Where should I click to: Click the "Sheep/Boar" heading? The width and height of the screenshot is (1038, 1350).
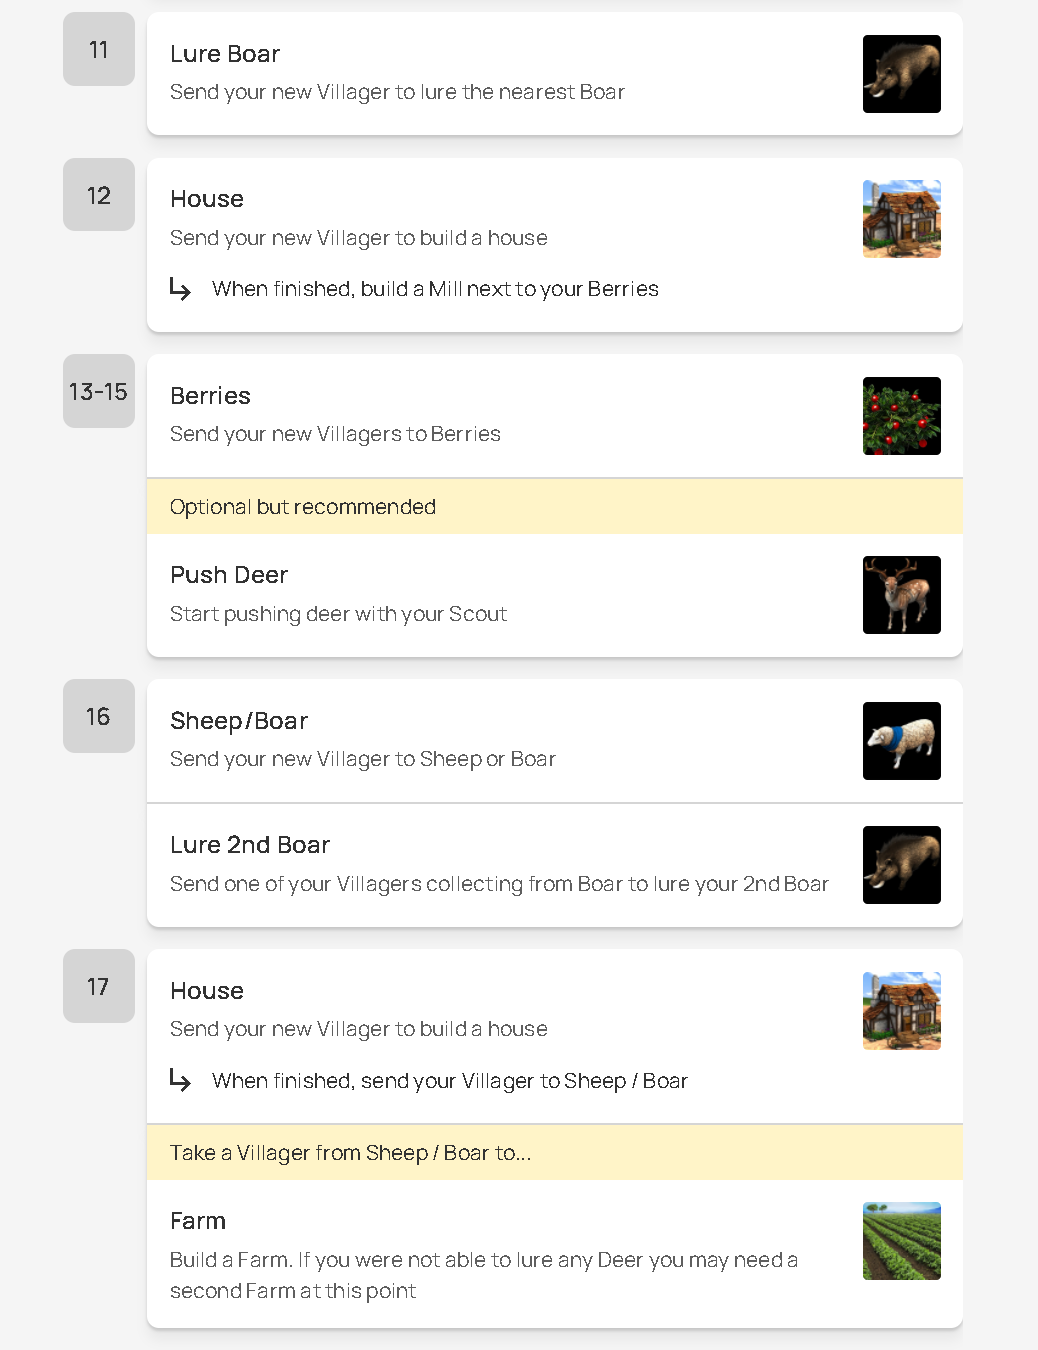(x=239, y=721)
